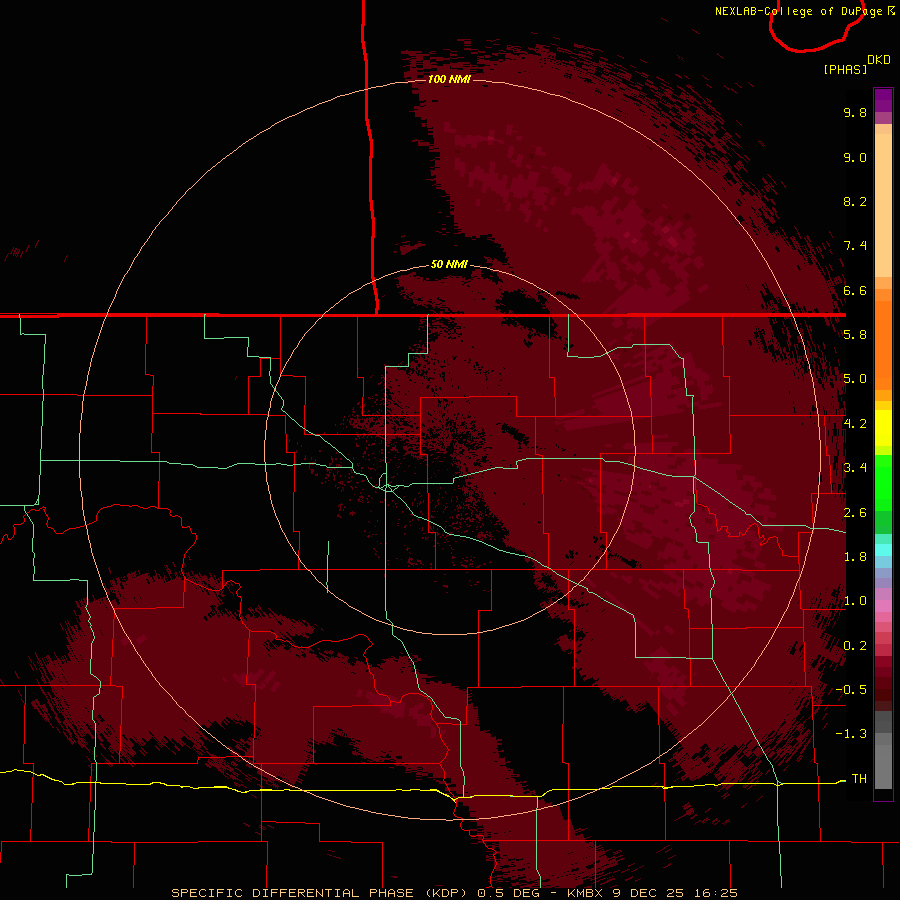Click the 5.0 scale value

click(x=855, y=379)
